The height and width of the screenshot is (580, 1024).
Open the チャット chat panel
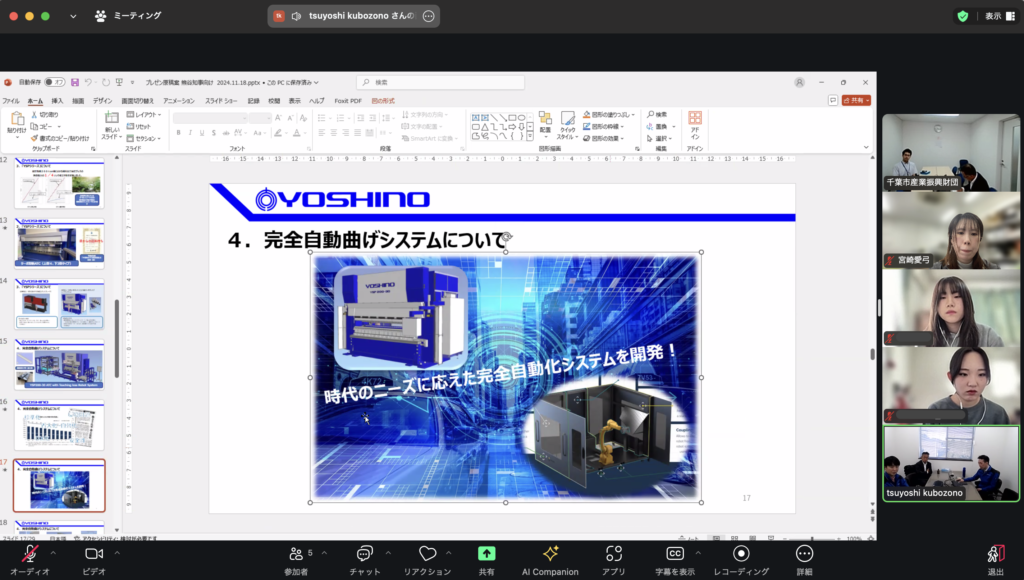click(x=364, y=560)
